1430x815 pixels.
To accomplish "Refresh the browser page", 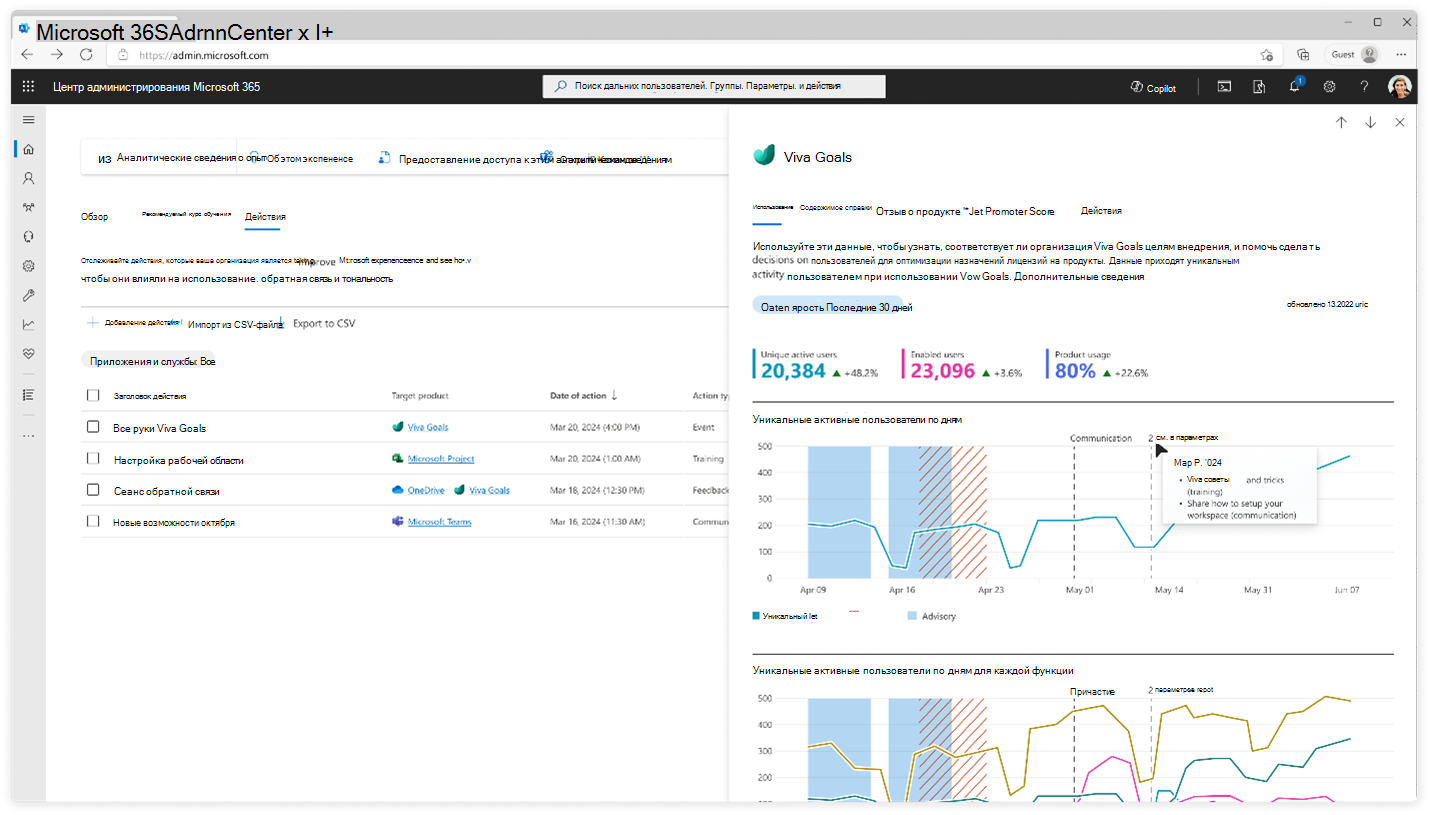I will click(87, 55).
